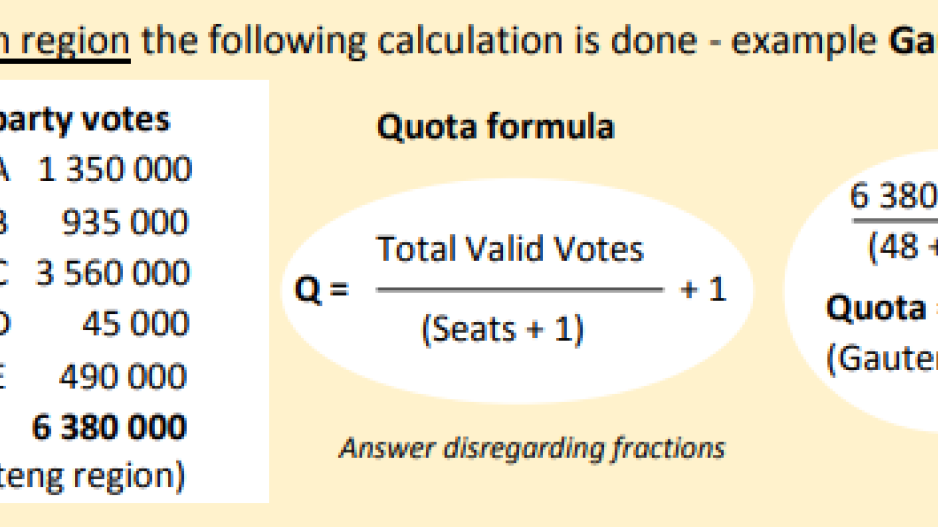Image resolution: width=938 pixels, height=527 pixels.
Task: Click the "(48 +" denominator in right oval
Action: click(x=902, y=247)
